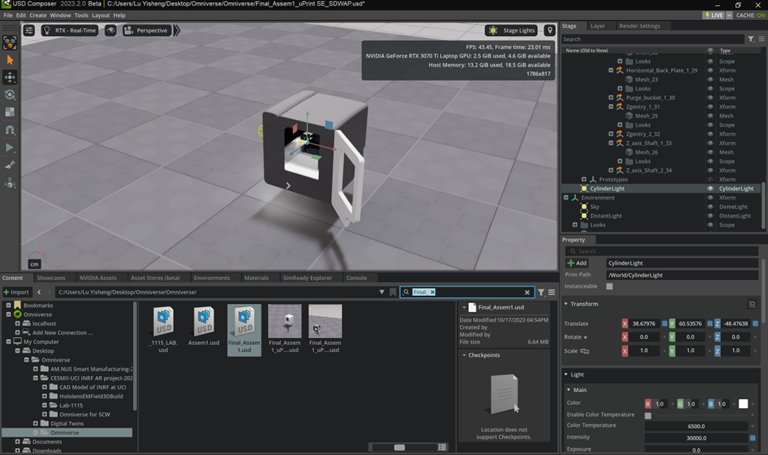Start simulation with the Play button
The image size is (768, 455).
10,147
